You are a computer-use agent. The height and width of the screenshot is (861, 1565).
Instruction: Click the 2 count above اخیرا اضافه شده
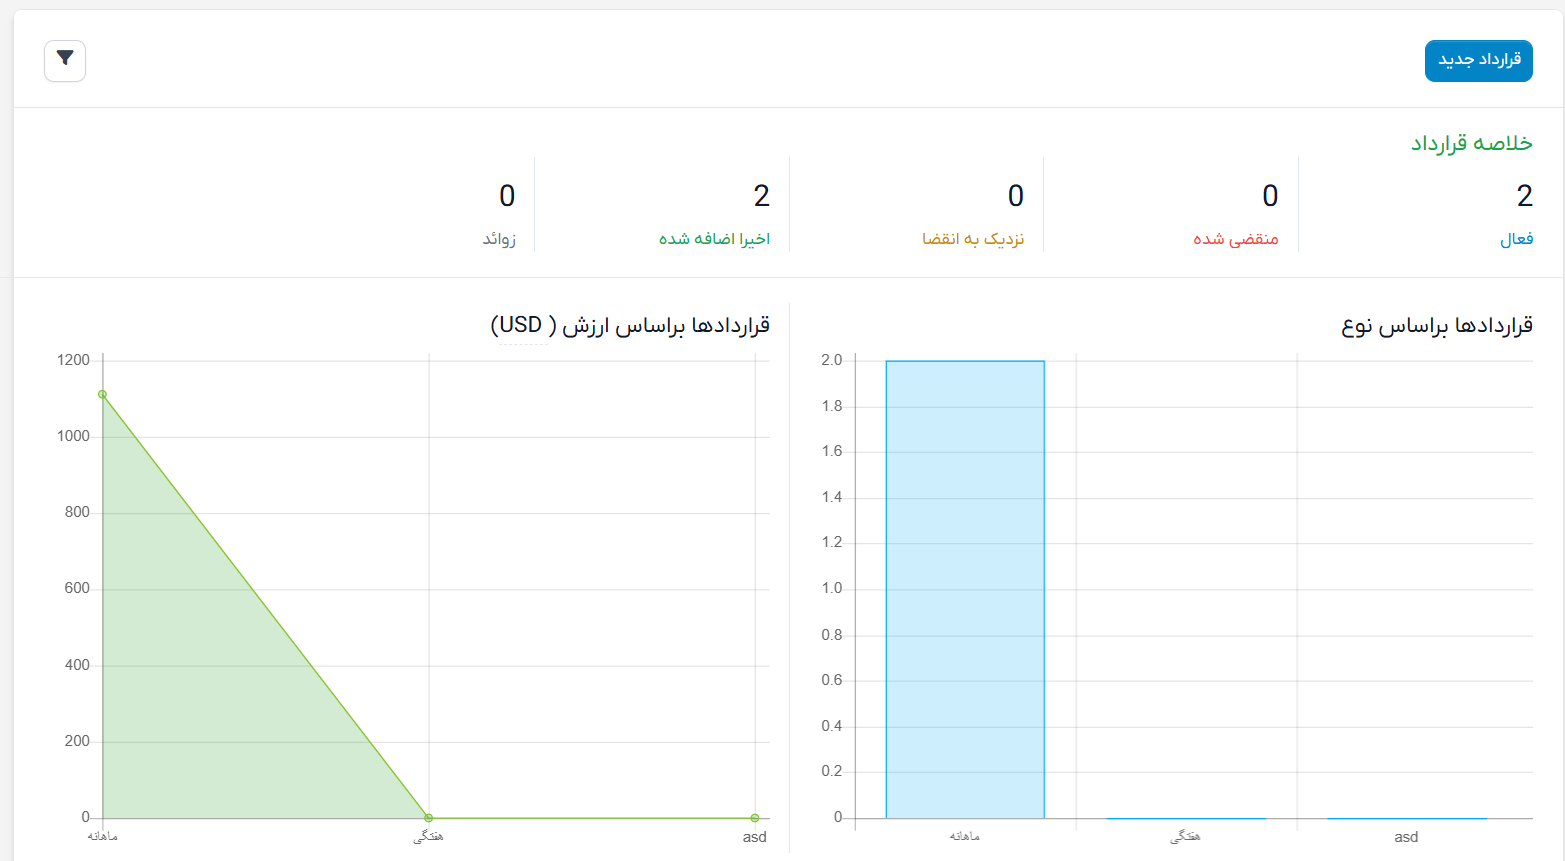click(x=762, y=196)
